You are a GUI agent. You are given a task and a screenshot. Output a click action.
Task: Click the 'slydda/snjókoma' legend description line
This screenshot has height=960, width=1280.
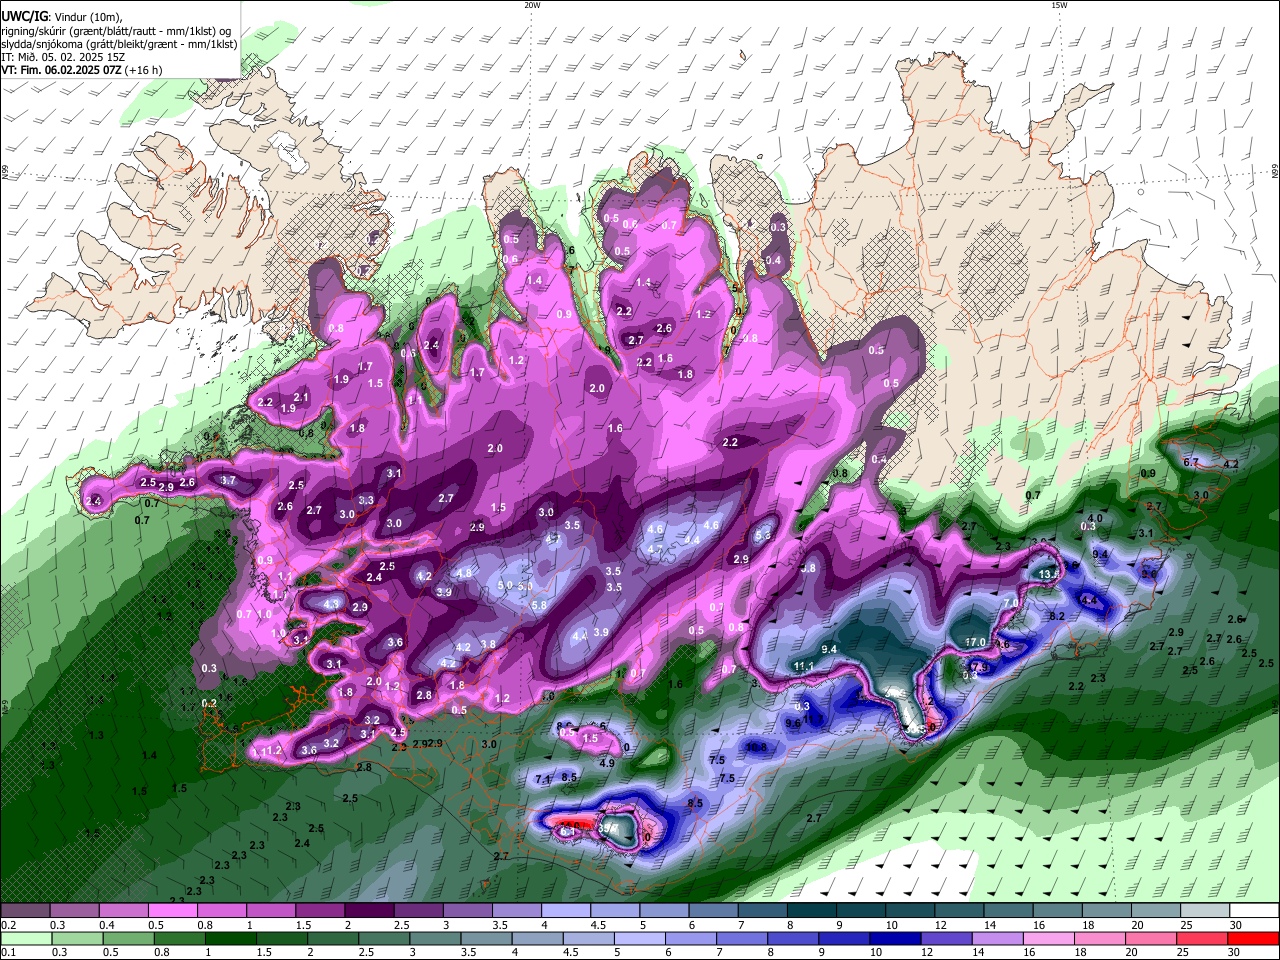click(x=119, y=44)
